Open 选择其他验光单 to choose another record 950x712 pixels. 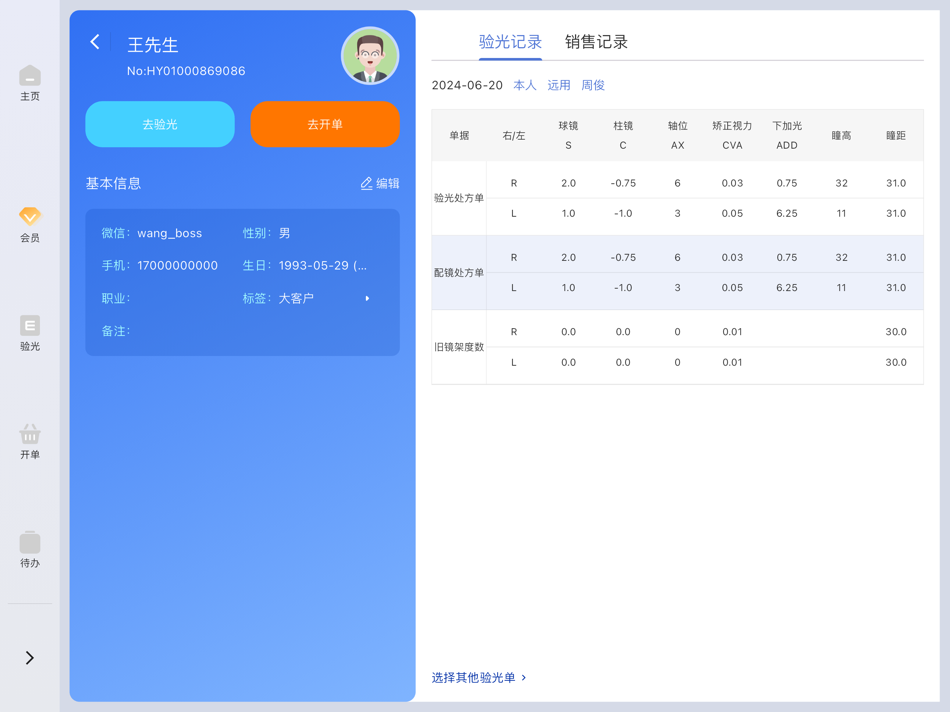coord(479,677)
